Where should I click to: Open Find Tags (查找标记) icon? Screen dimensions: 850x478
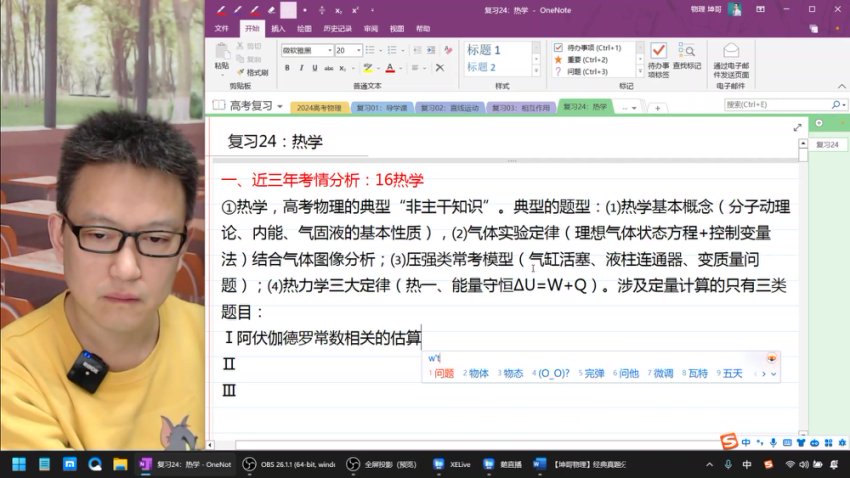[687, 56]
